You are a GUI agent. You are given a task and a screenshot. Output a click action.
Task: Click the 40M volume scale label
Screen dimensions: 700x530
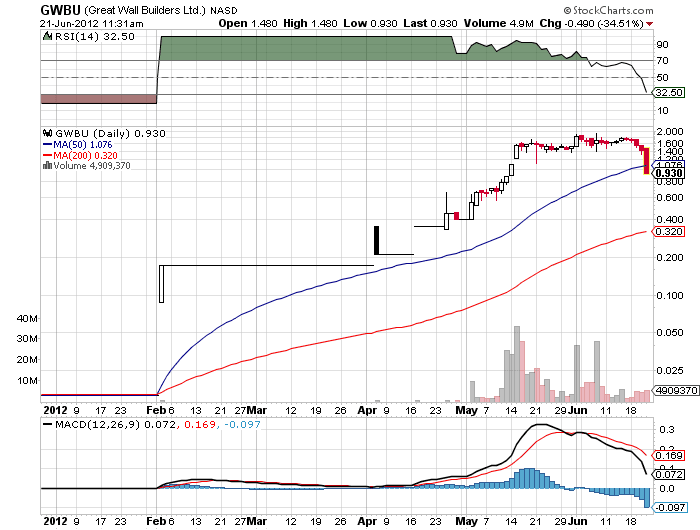(x=27, y=318)
